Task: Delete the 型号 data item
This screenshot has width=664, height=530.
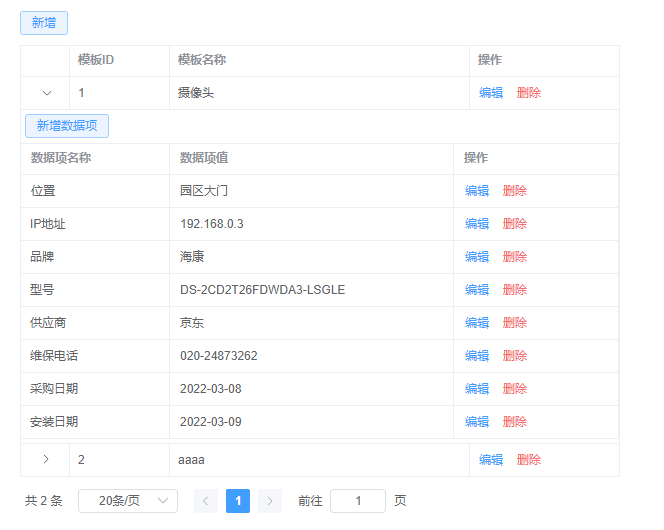Action: (x=515, y=290)
